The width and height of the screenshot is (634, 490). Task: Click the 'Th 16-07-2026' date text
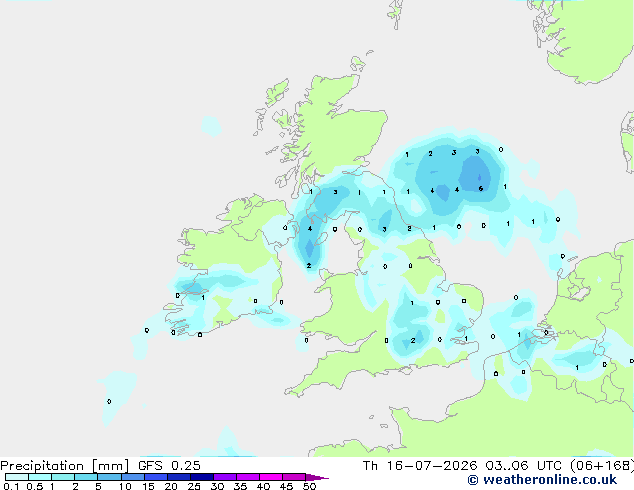pos(420,466)
